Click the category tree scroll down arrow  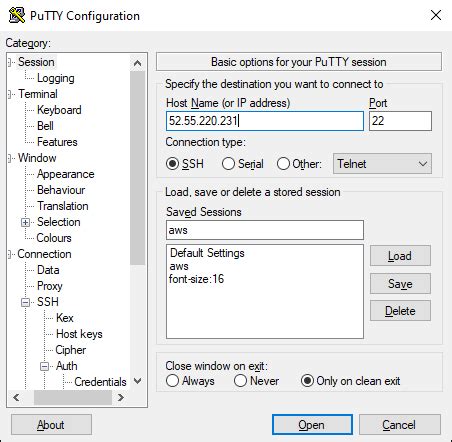coord(137,381)
